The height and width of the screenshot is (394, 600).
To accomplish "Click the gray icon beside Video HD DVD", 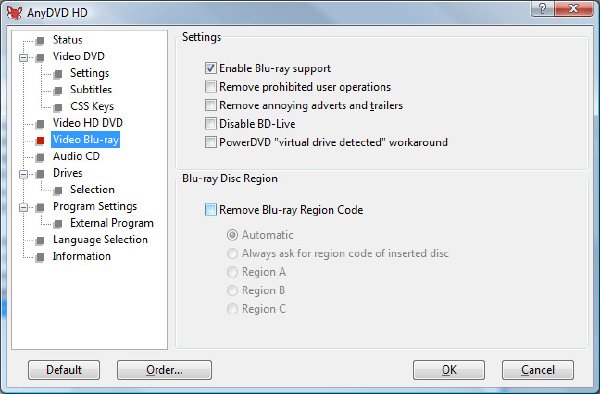I will (40, 124).
